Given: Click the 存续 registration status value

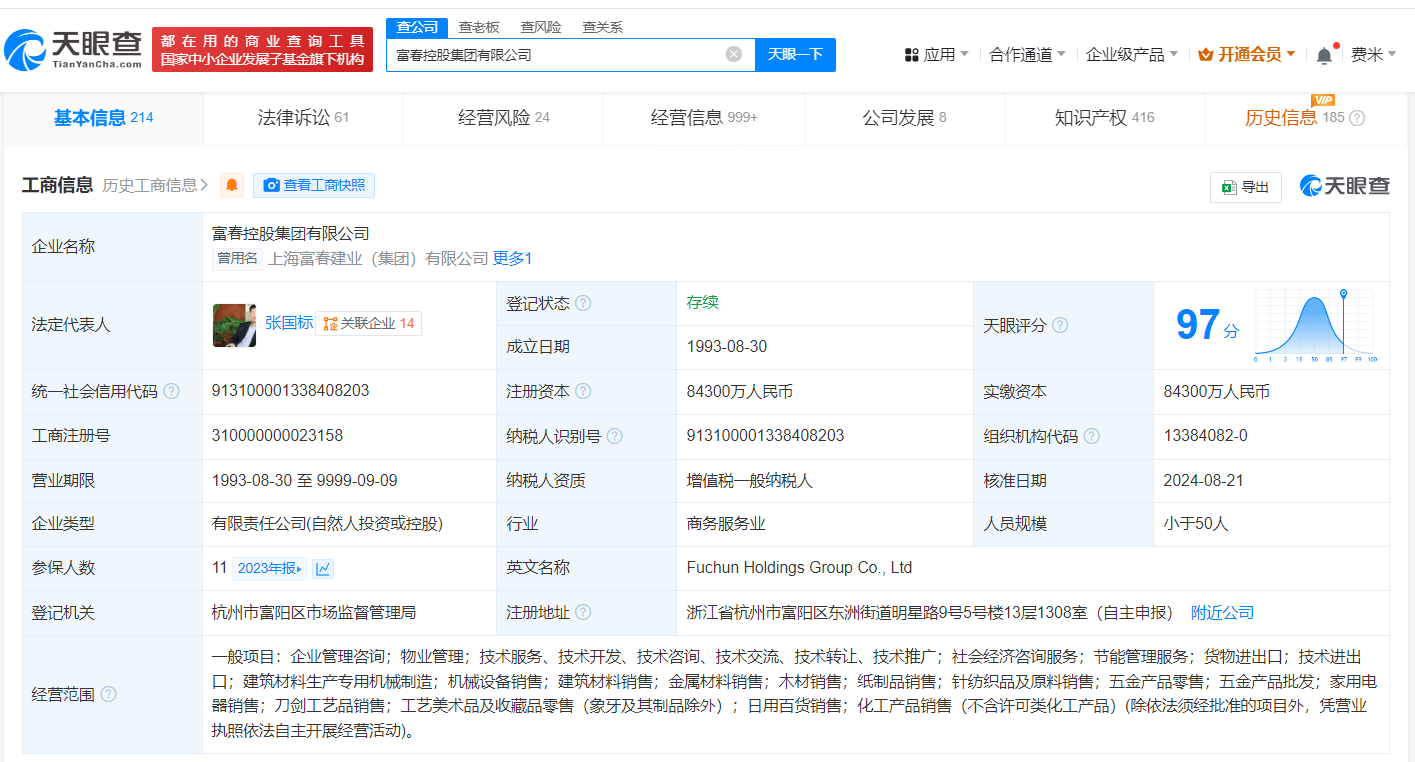Looking at the screenshot, I should (702, 302).
